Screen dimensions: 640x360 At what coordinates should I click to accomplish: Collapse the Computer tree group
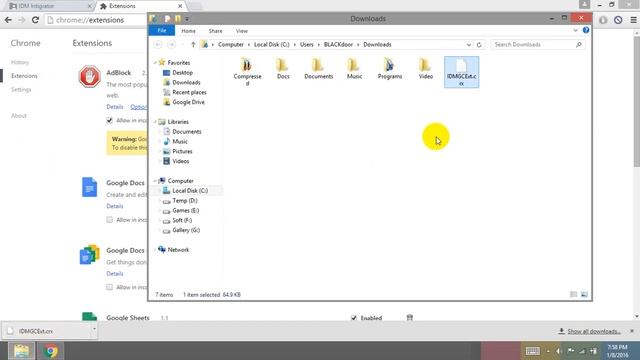(155, 181)
